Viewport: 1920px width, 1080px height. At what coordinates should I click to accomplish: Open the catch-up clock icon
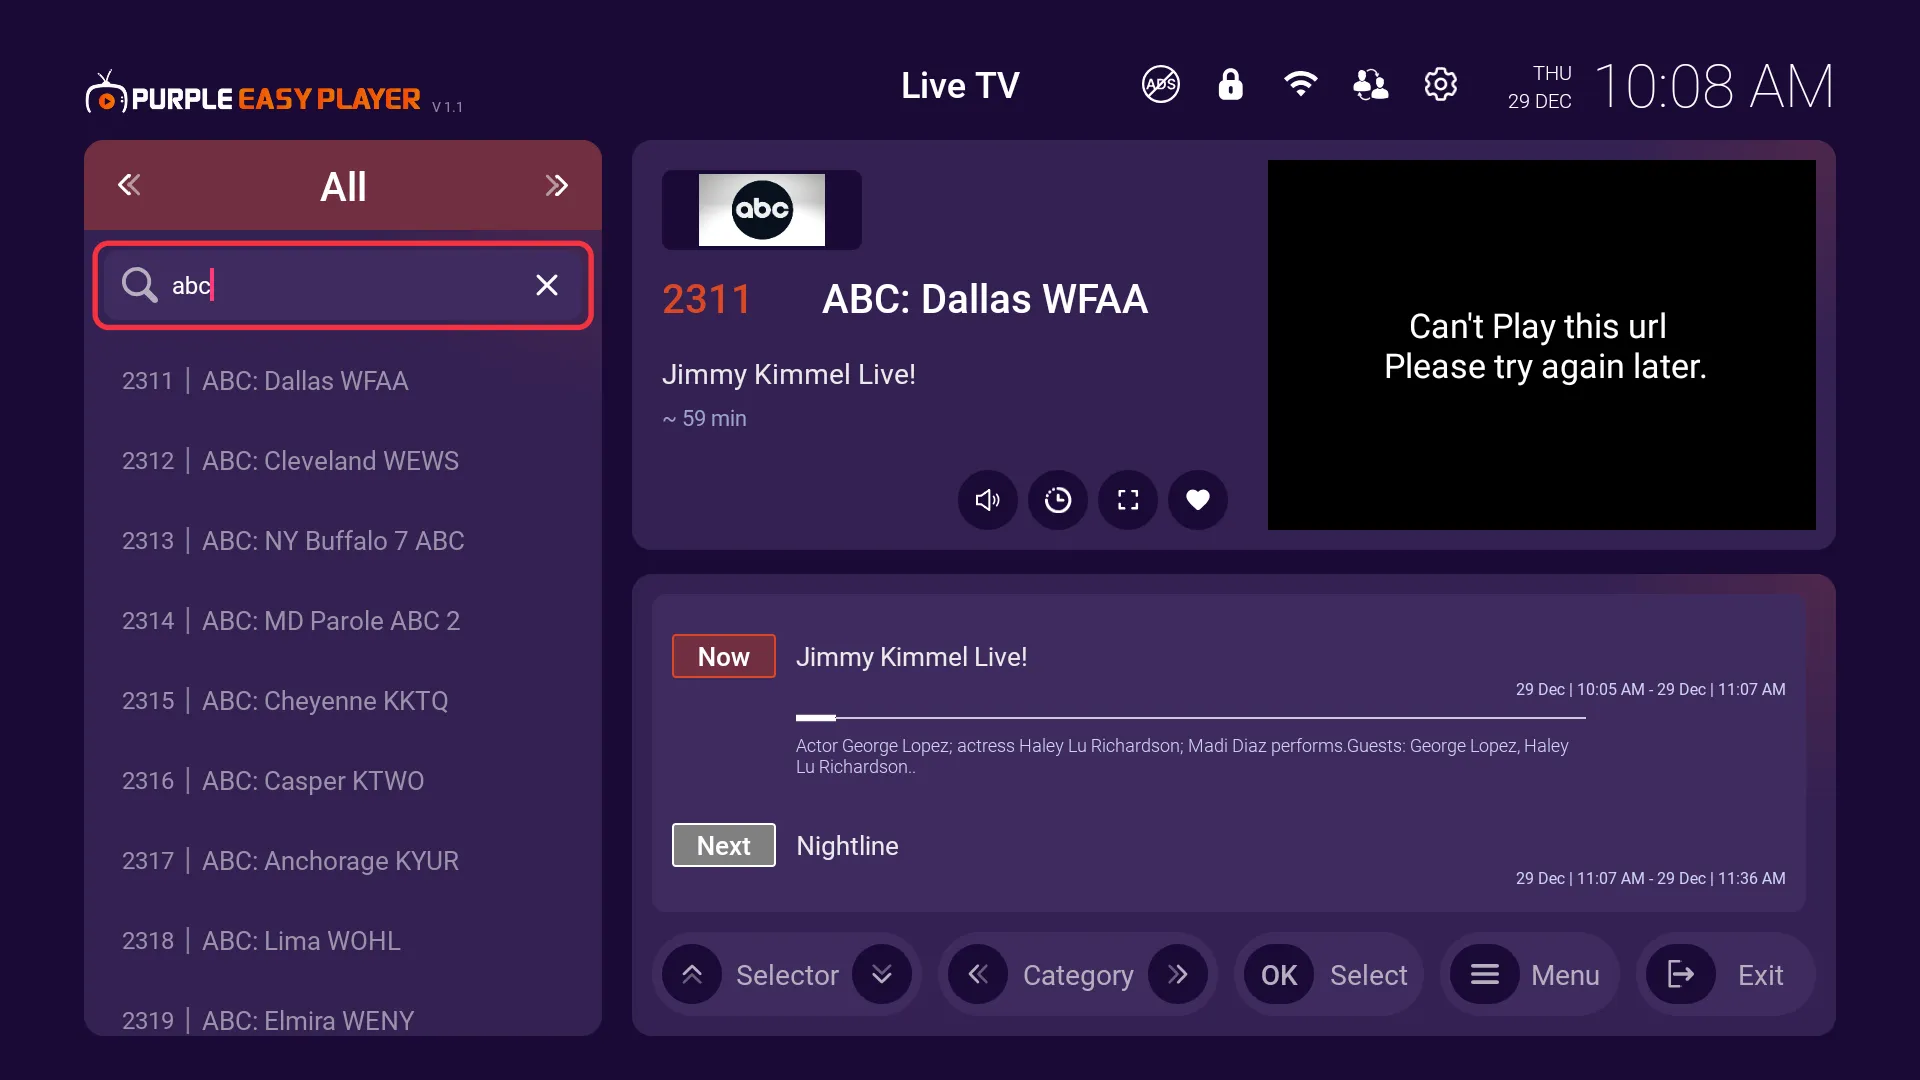point(1058,500)
